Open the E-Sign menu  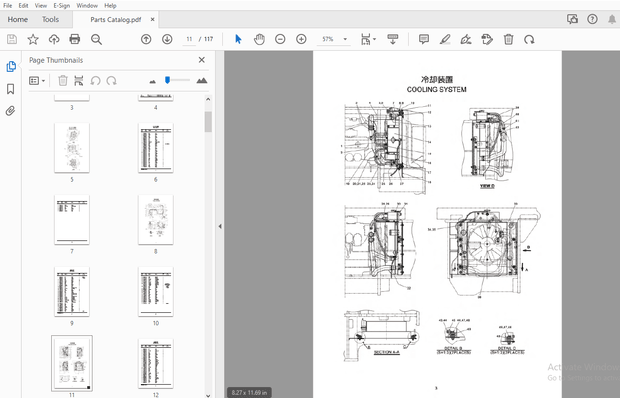pos(62,6)
